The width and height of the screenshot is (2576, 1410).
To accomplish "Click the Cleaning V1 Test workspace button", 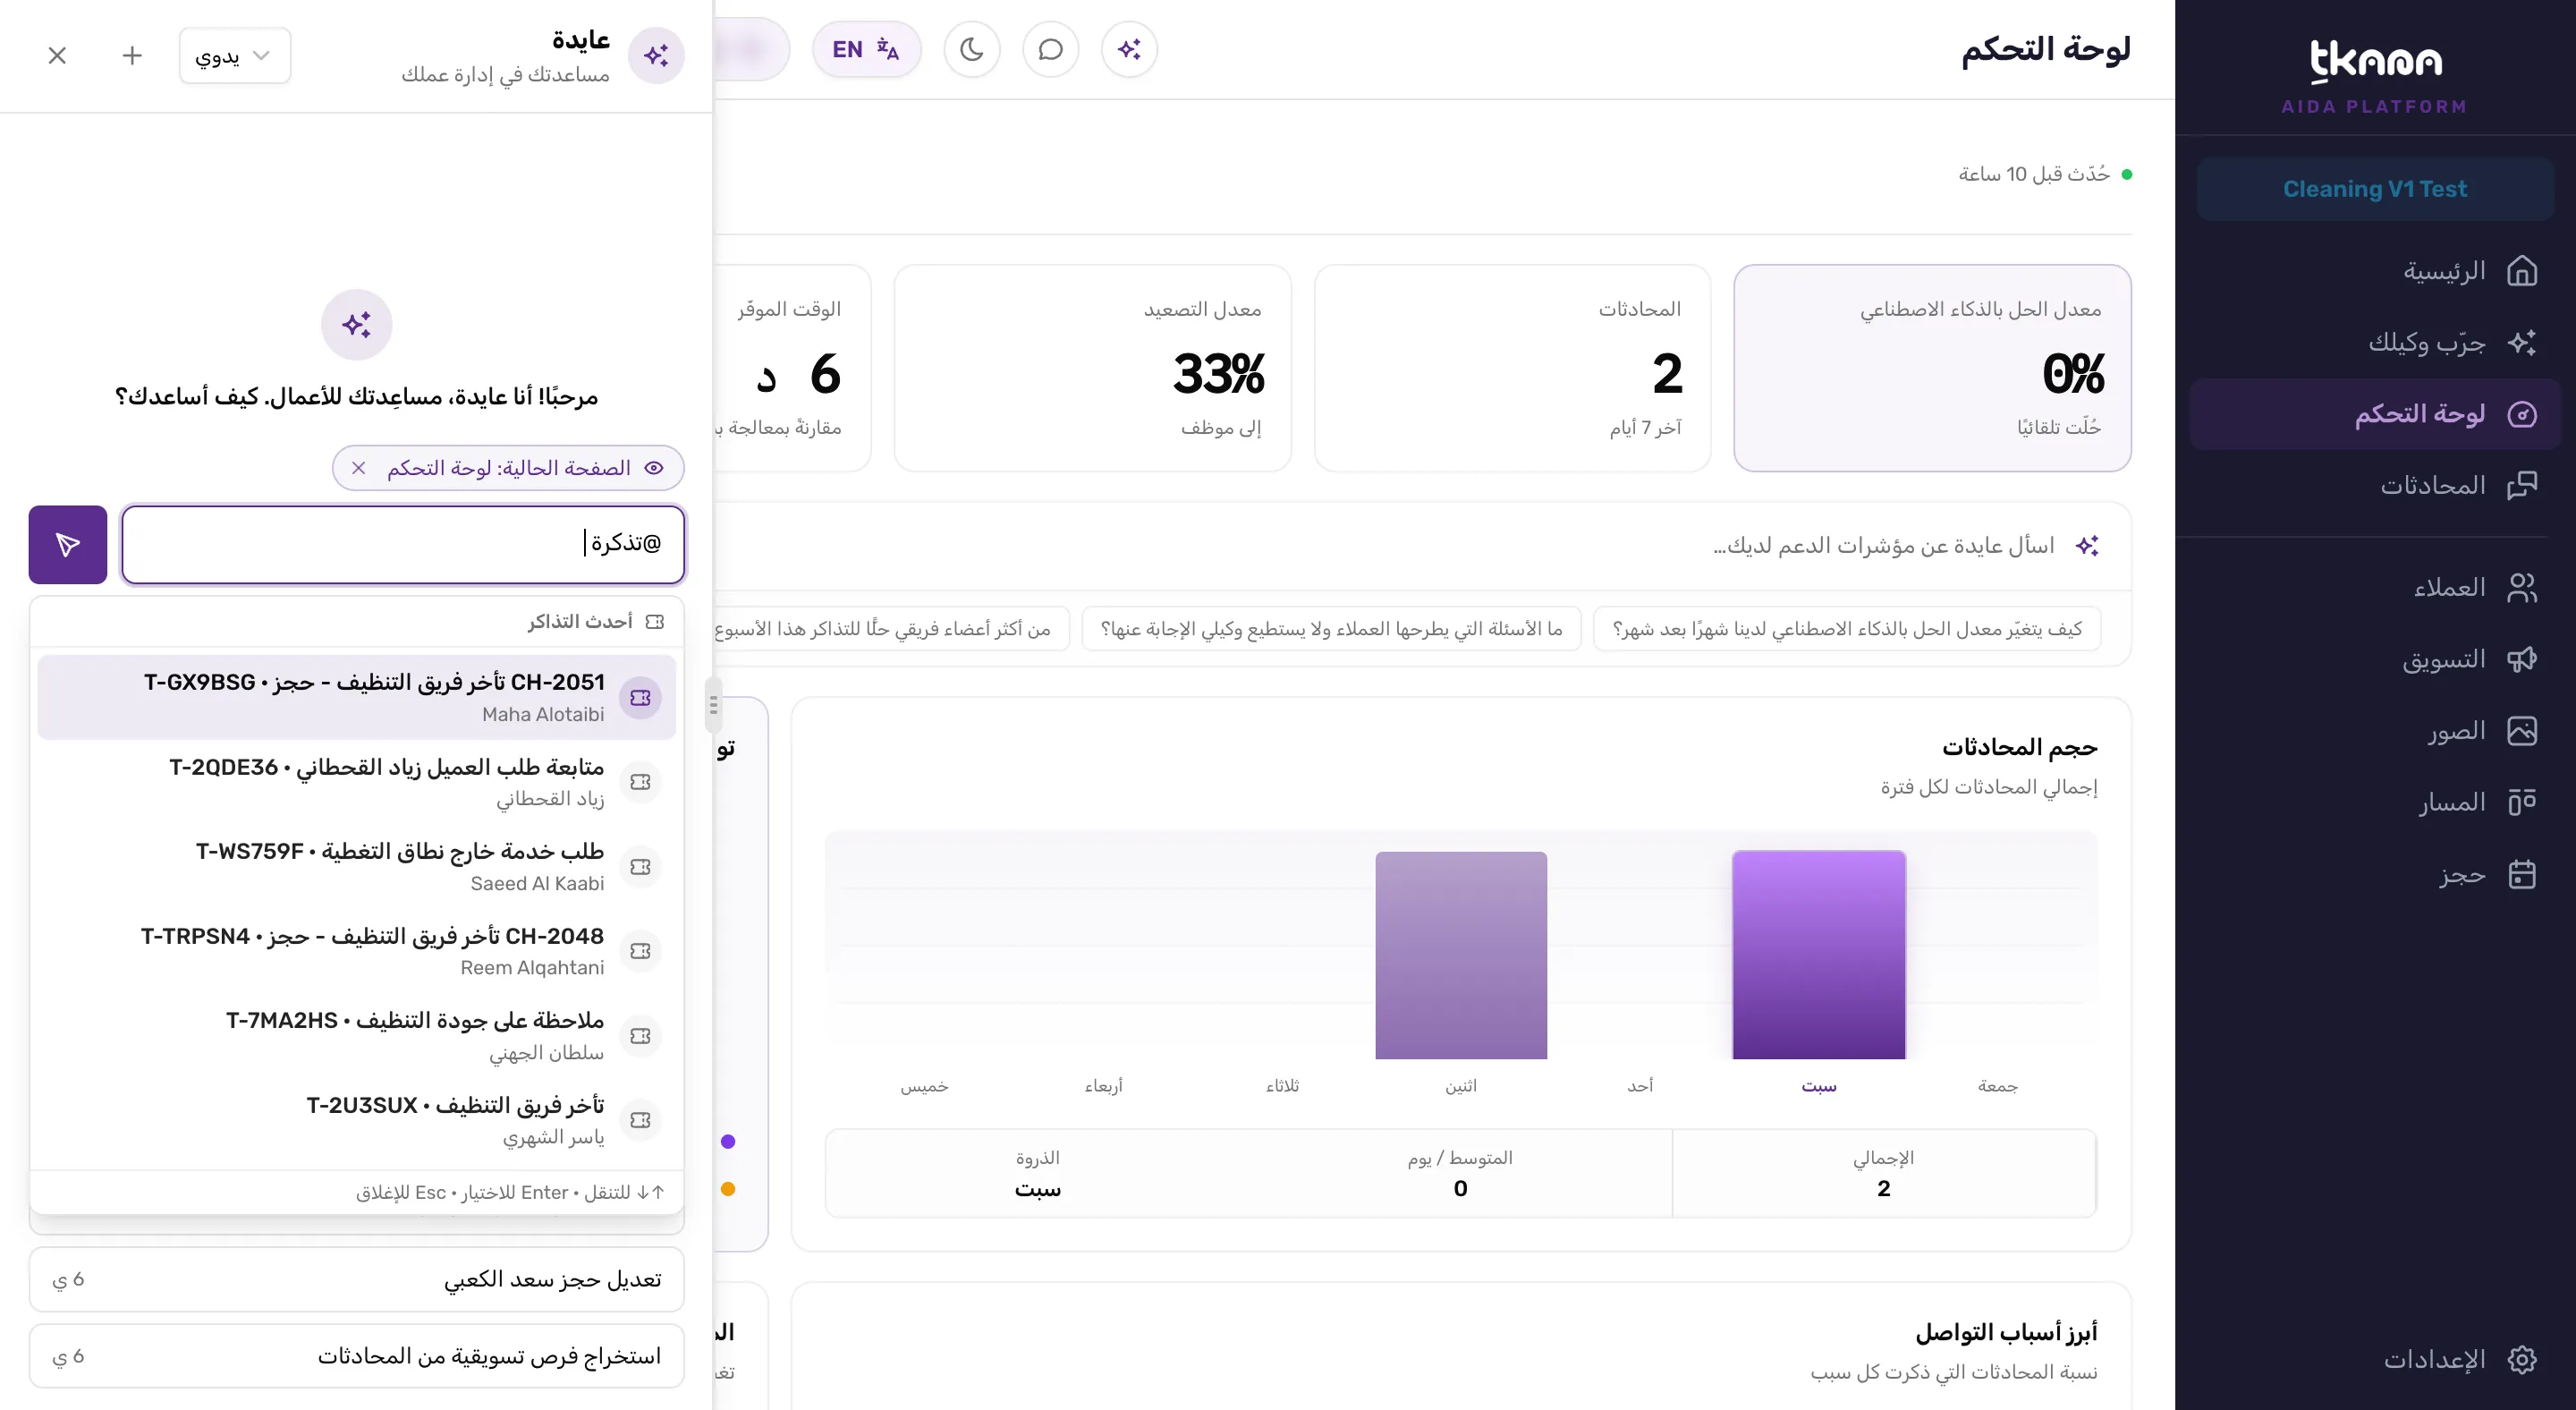I will 2374,189.
